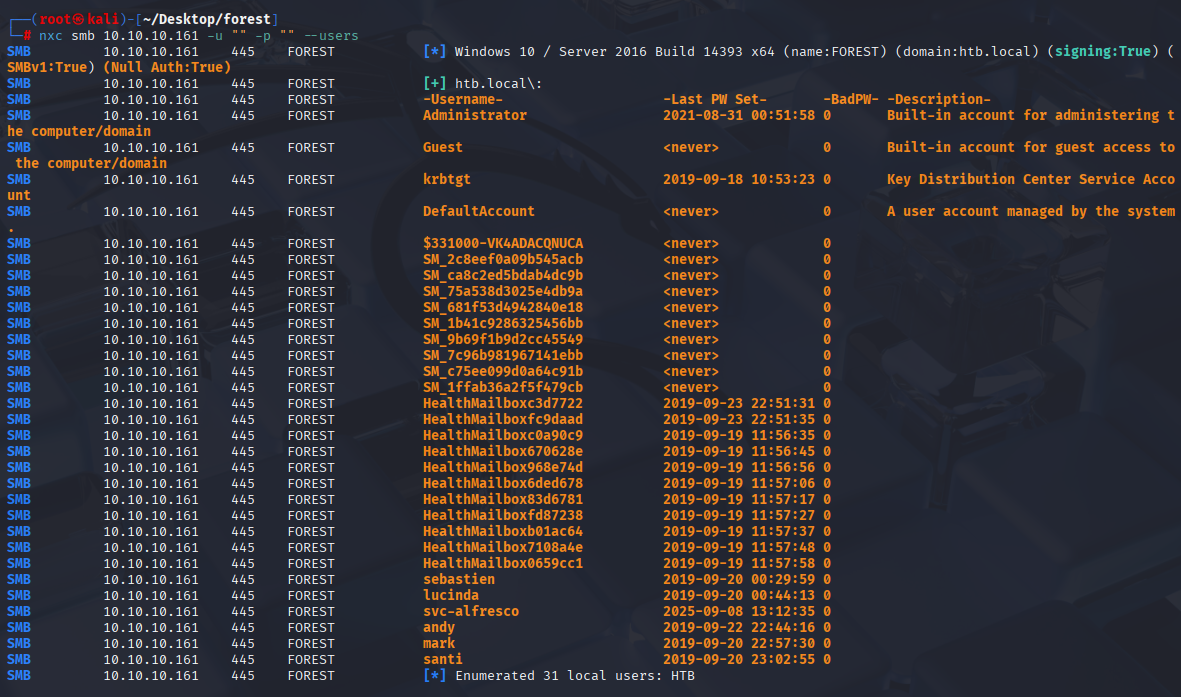The width and height of the screenshot is (1181, 697).
Task: Select the (name:FOREST) text
Action: pyautogui.click(x=835, y=51)
